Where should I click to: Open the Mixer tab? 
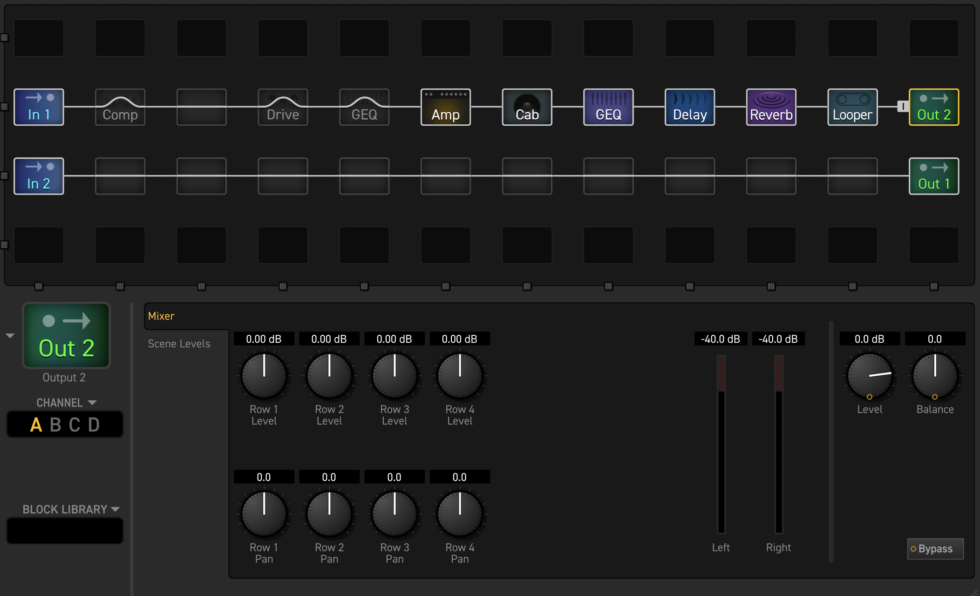click(x=161, y=316)
